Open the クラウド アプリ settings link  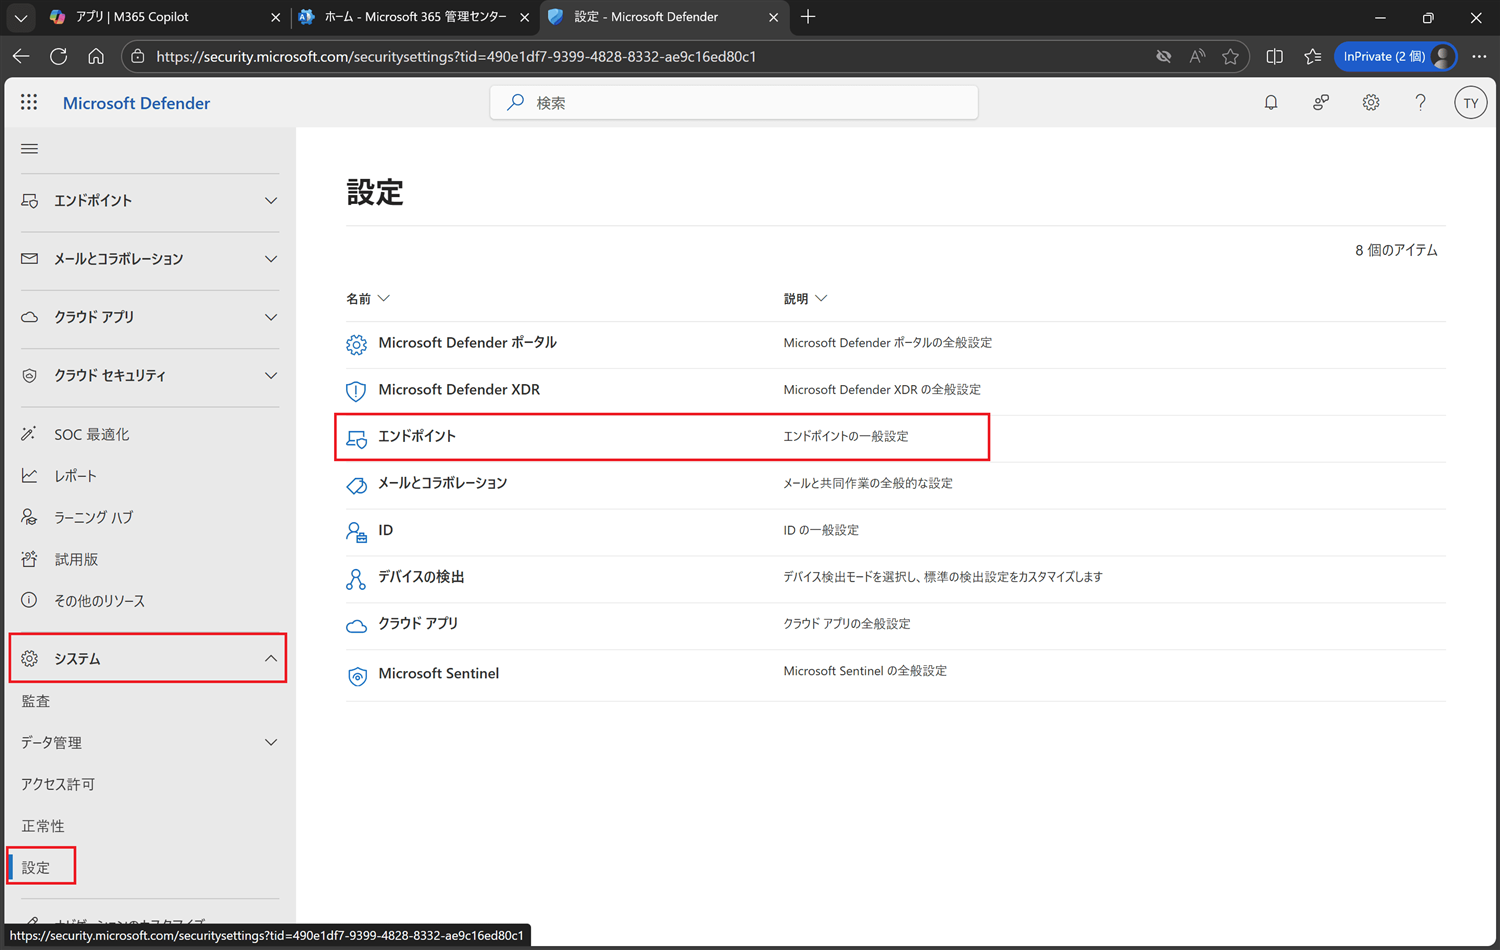[418, 623]
